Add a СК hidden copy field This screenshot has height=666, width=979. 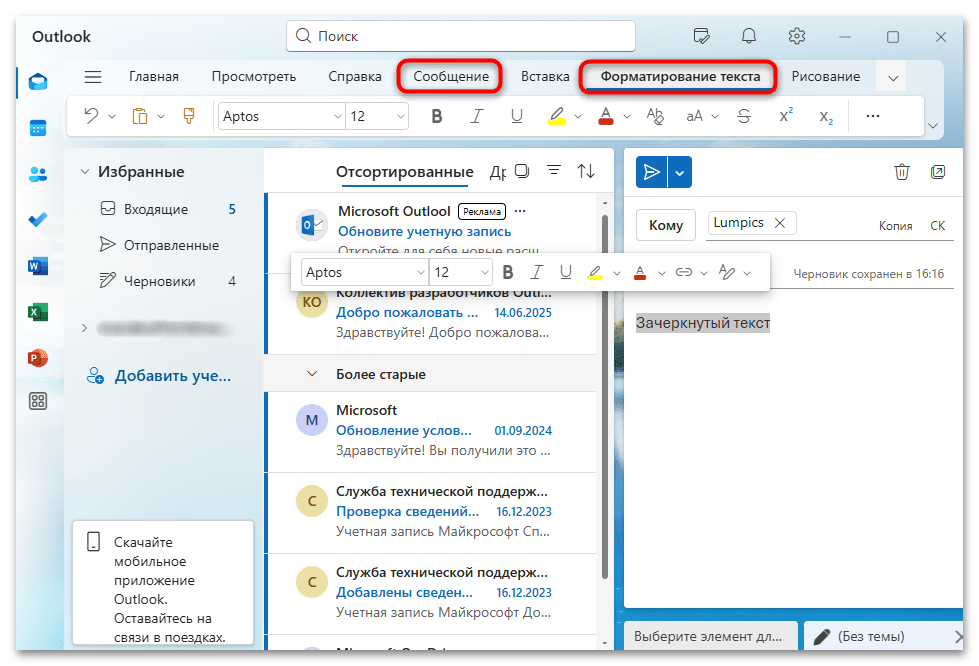(937, 226)
